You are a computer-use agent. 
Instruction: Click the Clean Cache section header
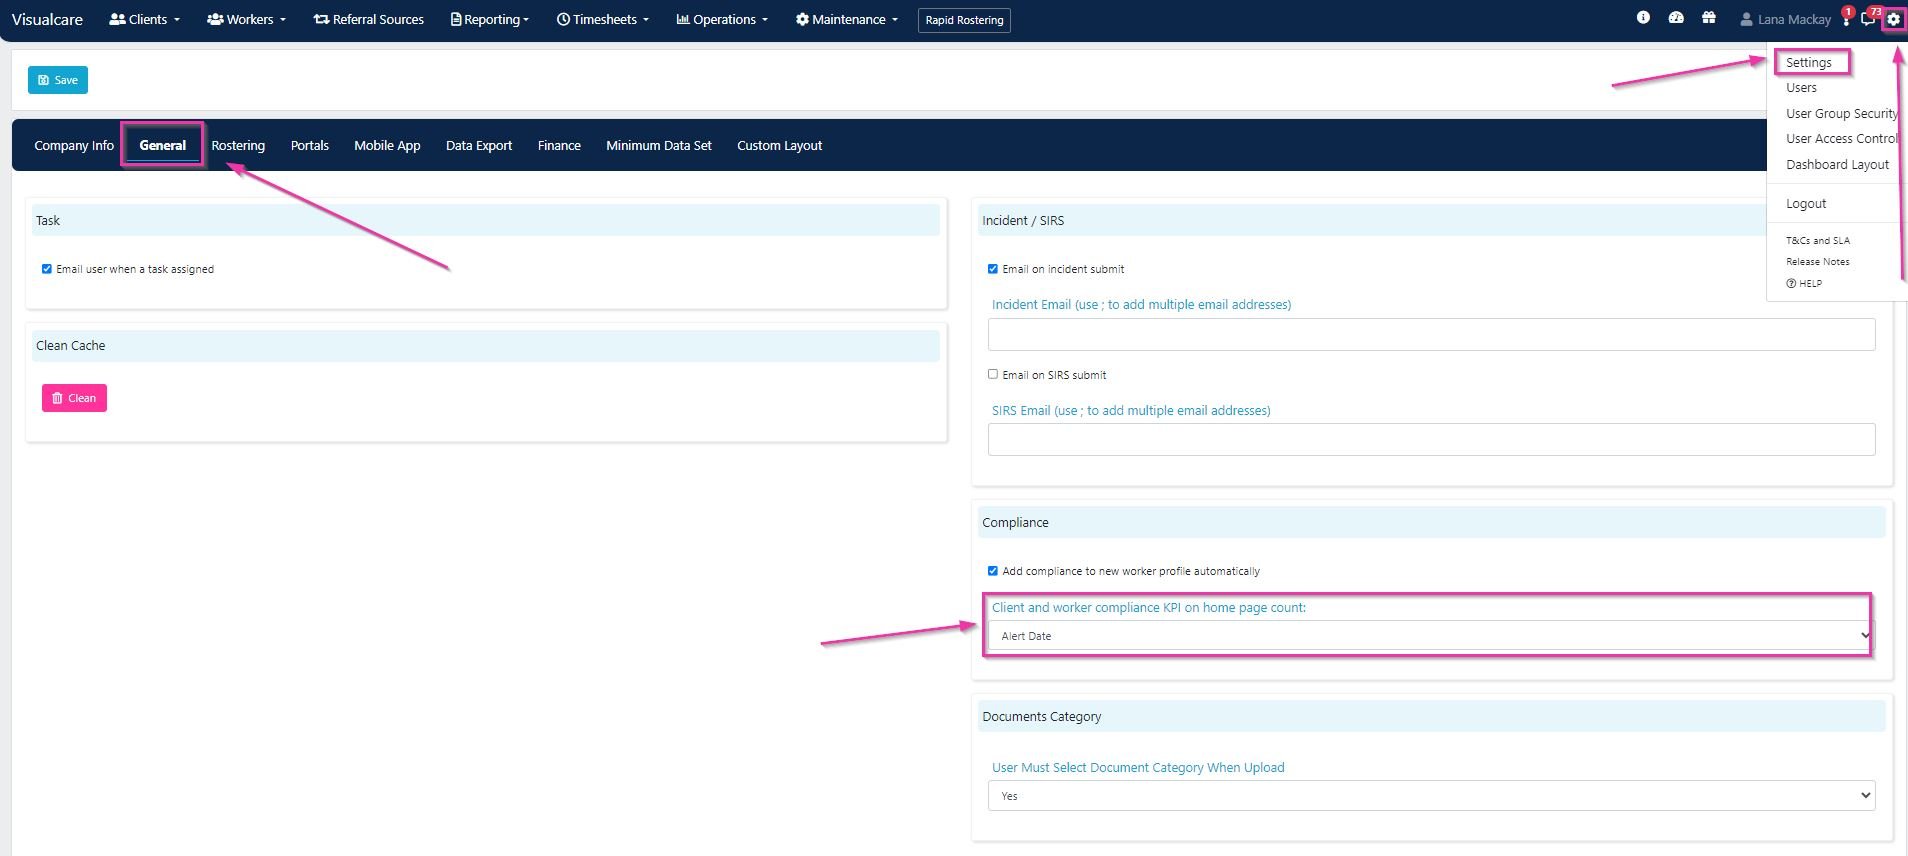[x=486, y=346]
